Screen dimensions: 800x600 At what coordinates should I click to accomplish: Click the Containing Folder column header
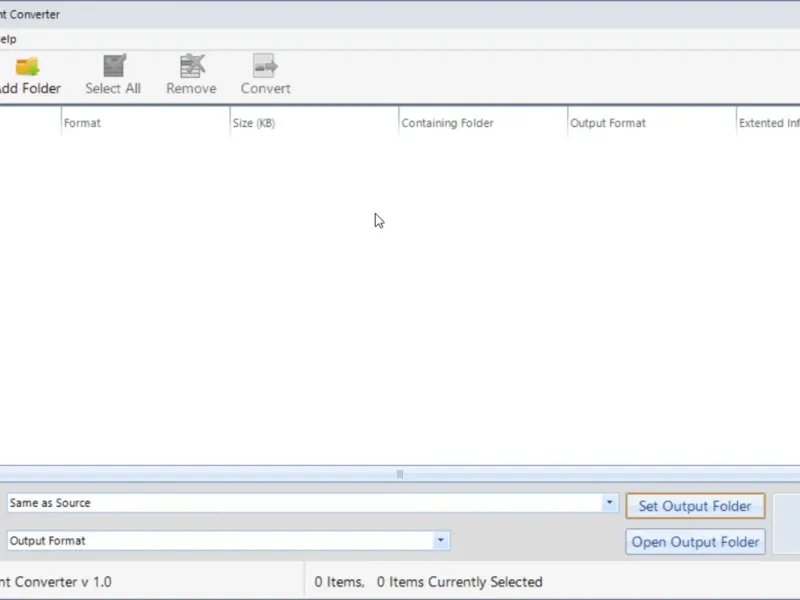[483, 123]
